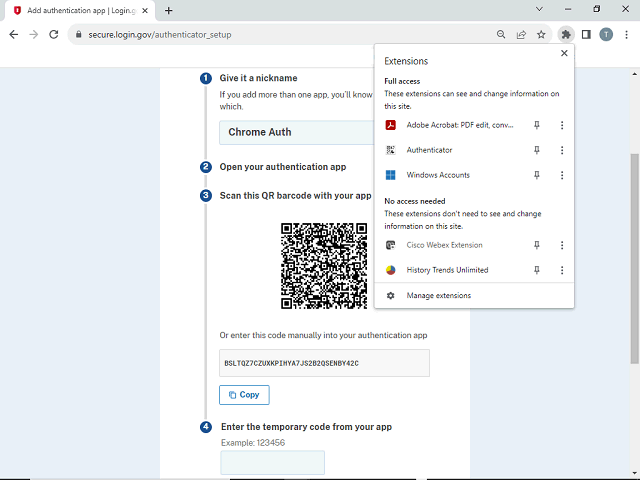Click the page vertical scrollbar thumb
This screenshot has height=480, width=640.
[x=634, y=258]
